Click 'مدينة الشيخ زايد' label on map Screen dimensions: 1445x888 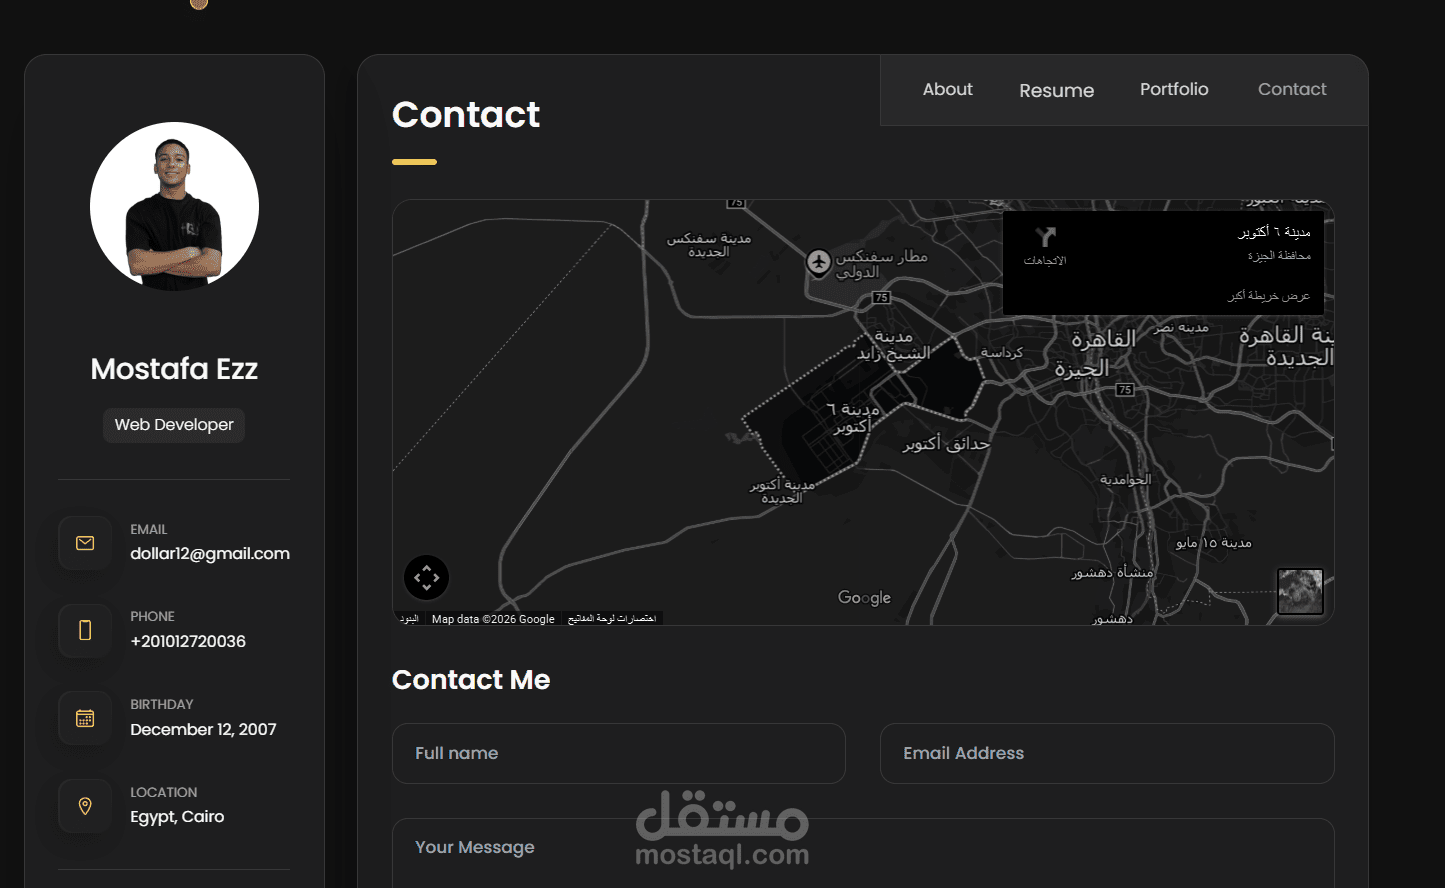coord(893,345)
